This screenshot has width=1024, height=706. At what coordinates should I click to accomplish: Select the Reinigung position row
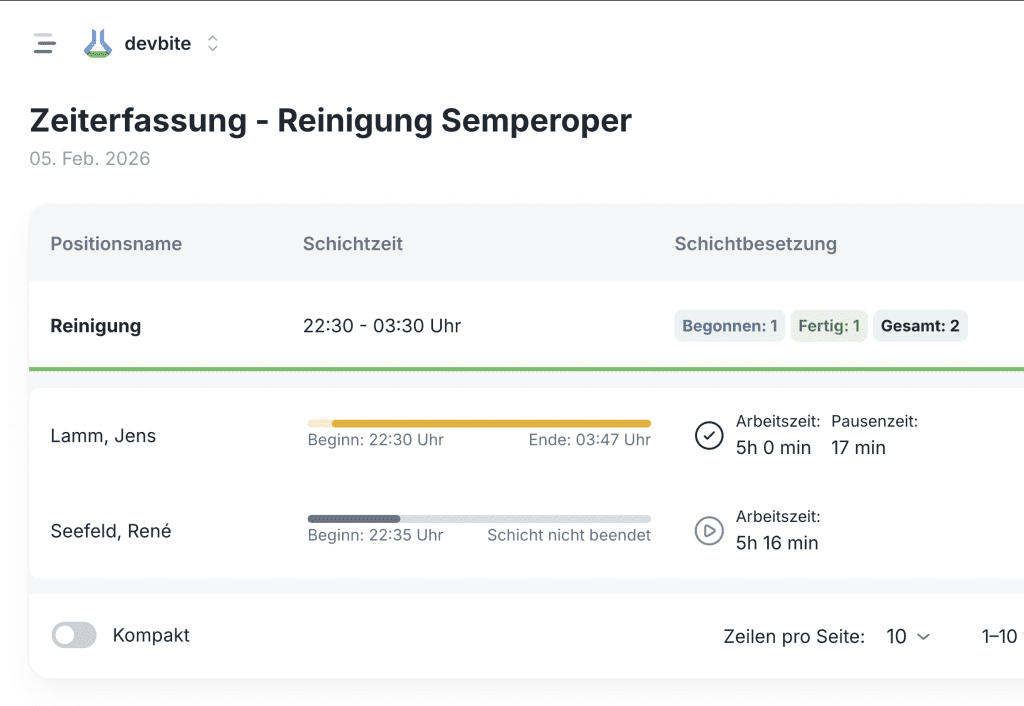pos(96,326)
